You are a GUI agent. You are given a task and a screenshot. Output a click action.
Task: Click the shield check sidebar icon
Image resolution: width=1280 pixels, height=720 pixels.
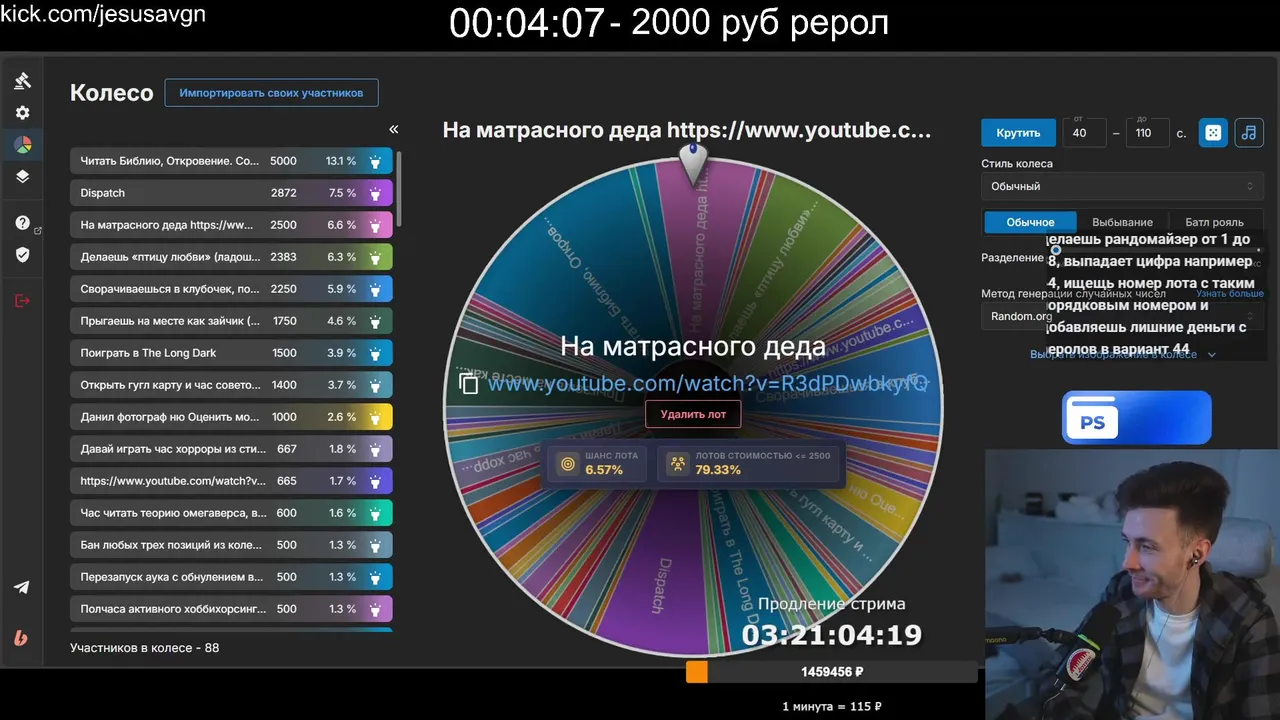point(22,255)
